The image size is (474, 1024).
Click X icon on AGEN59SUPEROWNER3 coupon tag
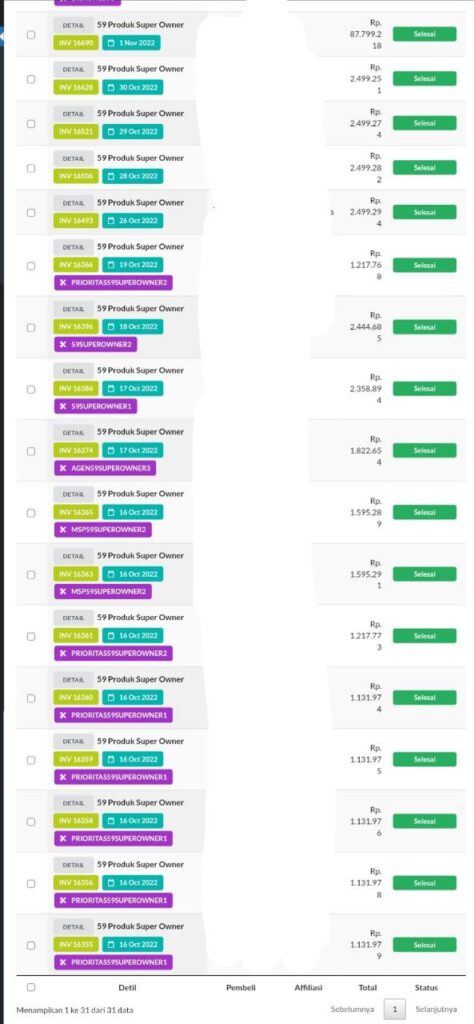(x=63, y=468)
